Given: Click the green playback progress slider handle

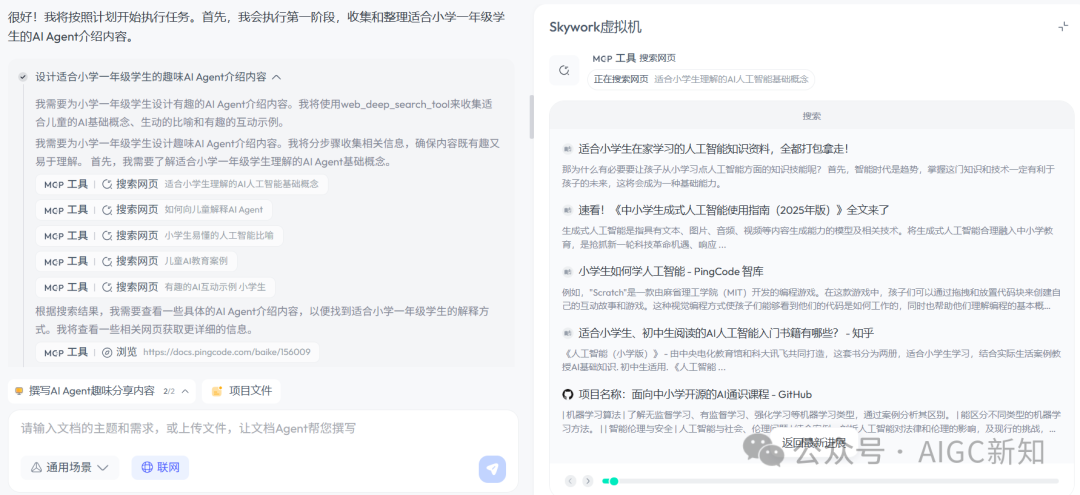Looking at the screenshot, I should coord(614,481).
